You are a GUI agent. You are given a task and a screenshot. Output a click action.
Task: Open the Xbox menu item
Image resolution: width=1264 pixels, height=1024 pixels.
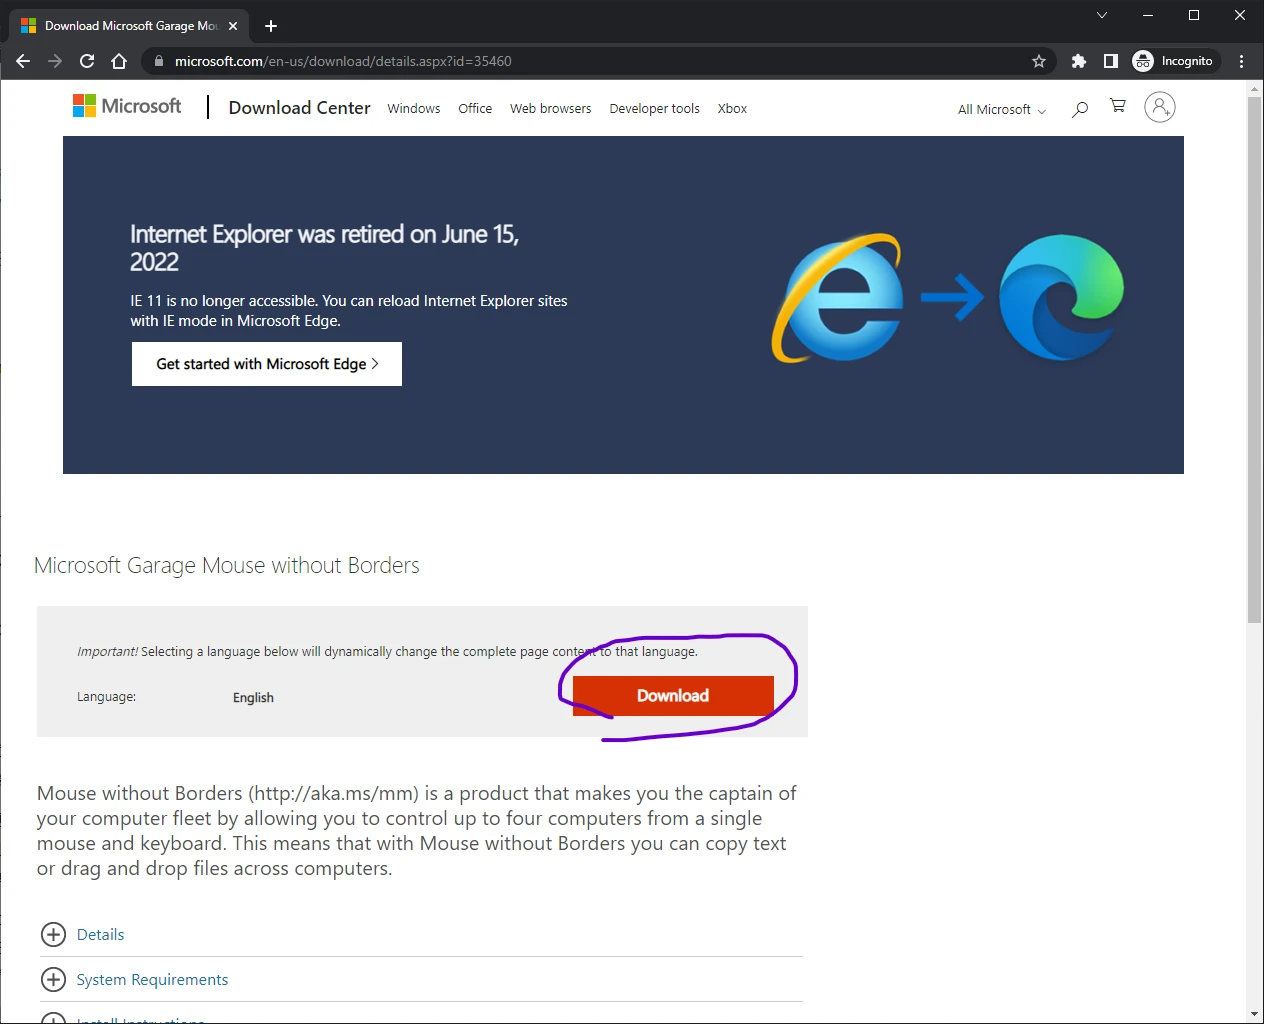pos(732,108)
